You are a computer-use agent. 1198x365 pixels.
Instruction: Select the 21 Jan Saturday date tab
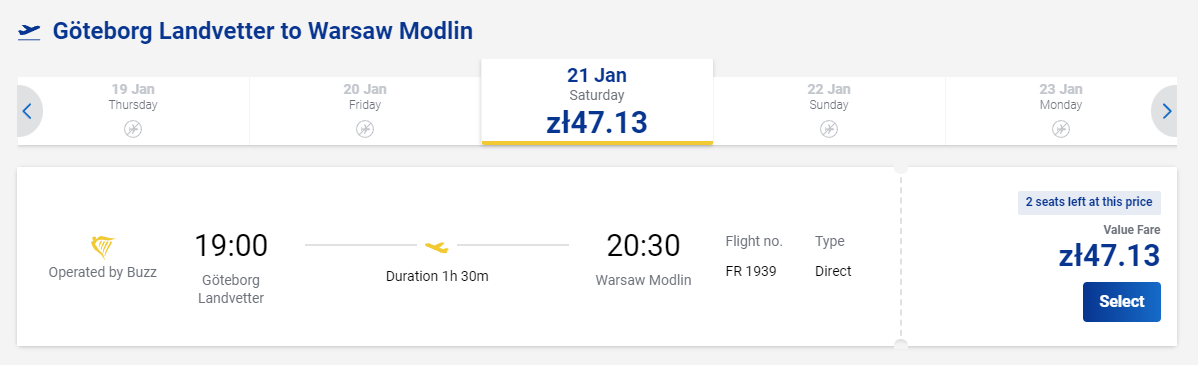coord(597,102)
